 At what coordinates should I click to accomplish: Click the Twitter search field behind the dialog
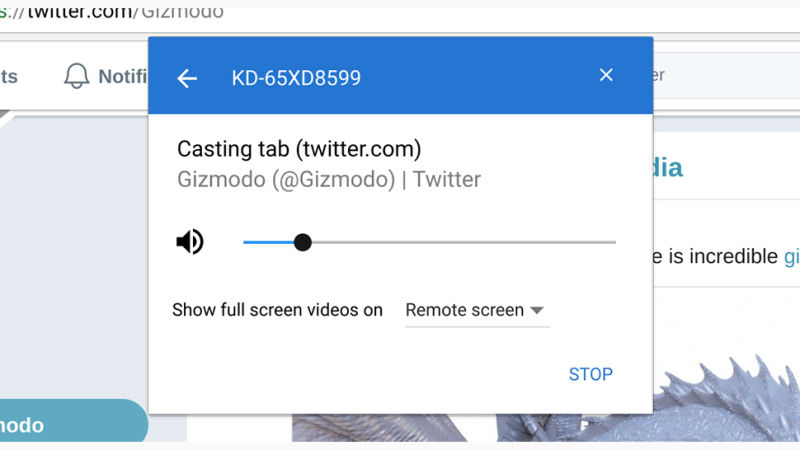click(727, 76)
